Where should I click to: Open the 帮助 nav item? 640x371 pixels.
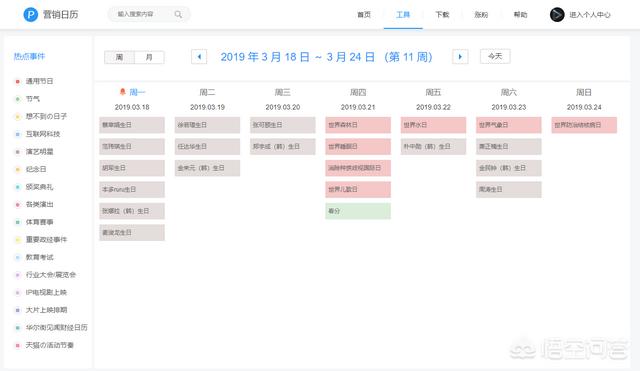click(x=520, y=15)
